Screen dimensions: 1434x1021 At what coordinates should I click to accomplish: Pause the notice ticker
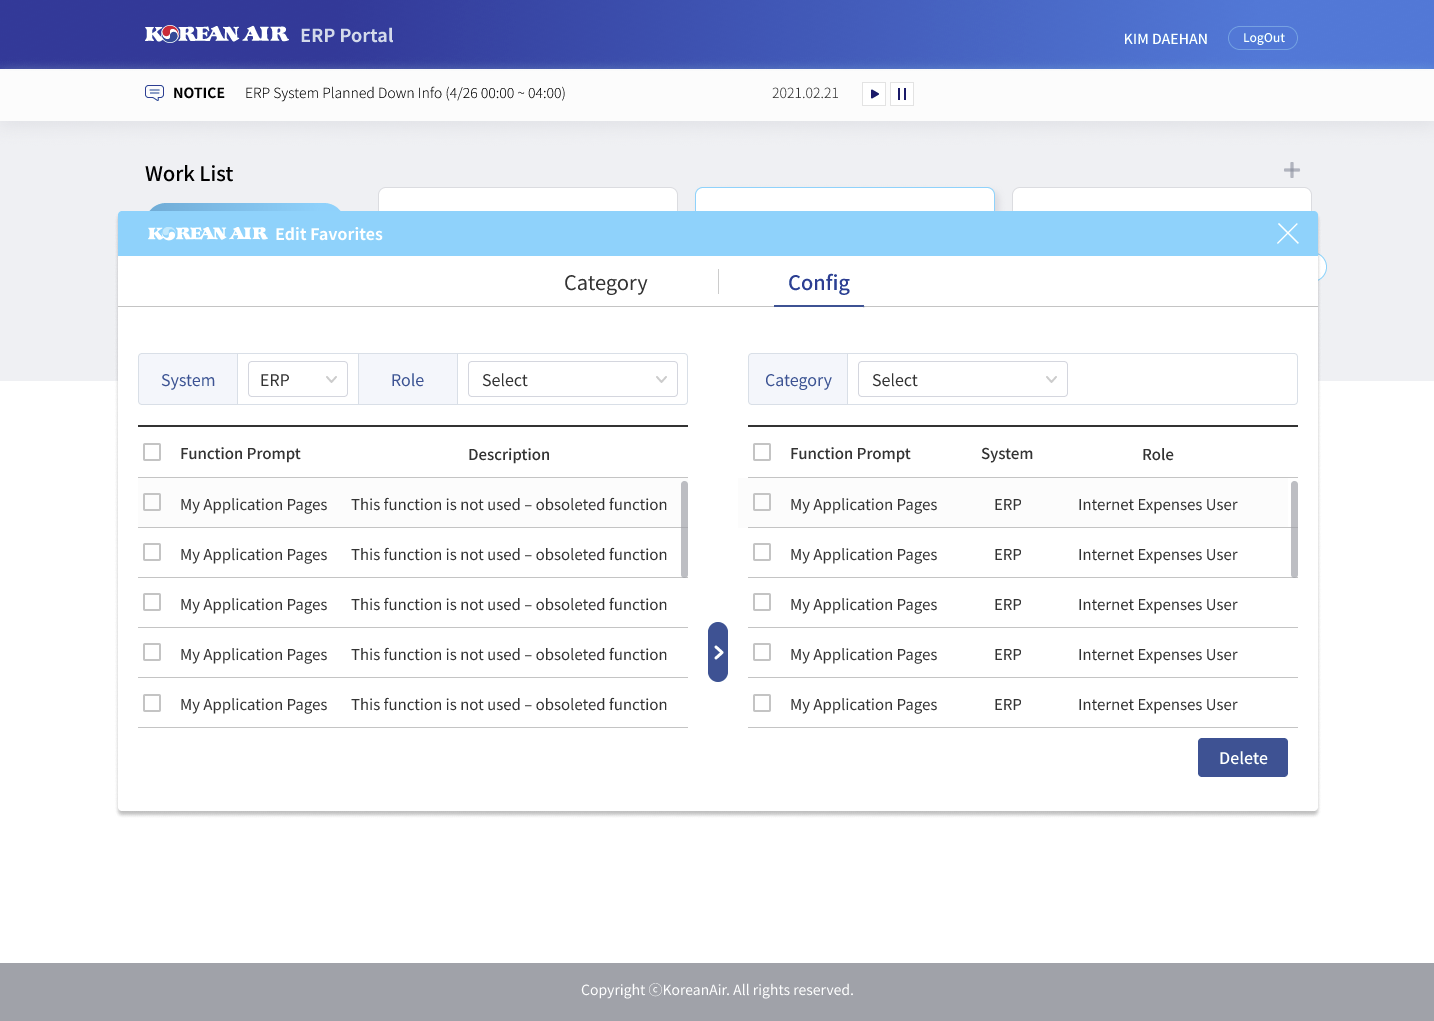(902, 94)
